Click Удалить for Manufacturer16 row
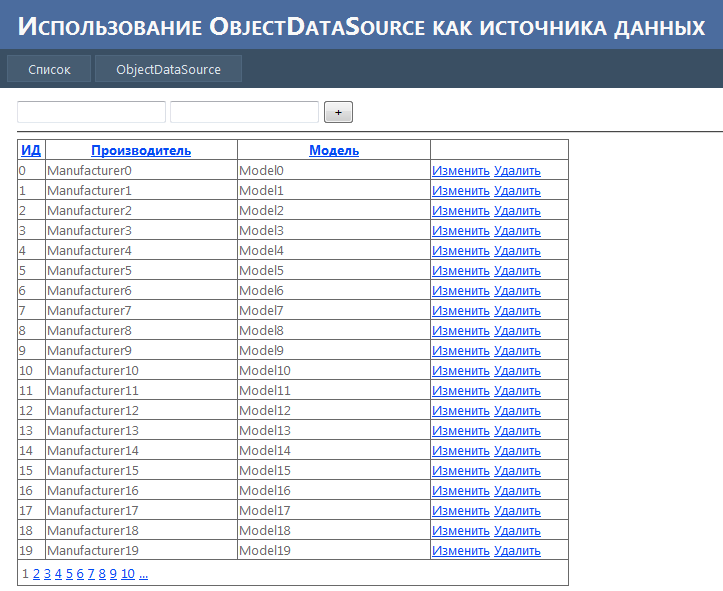Viewport: 723px width, 591px height. [x=517, y=490]
